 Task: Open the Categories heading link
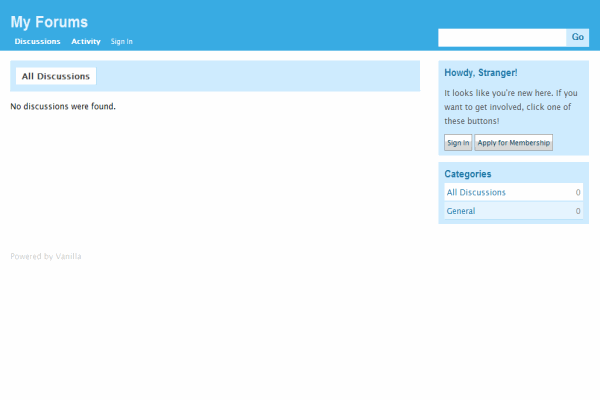pos(468,174)
